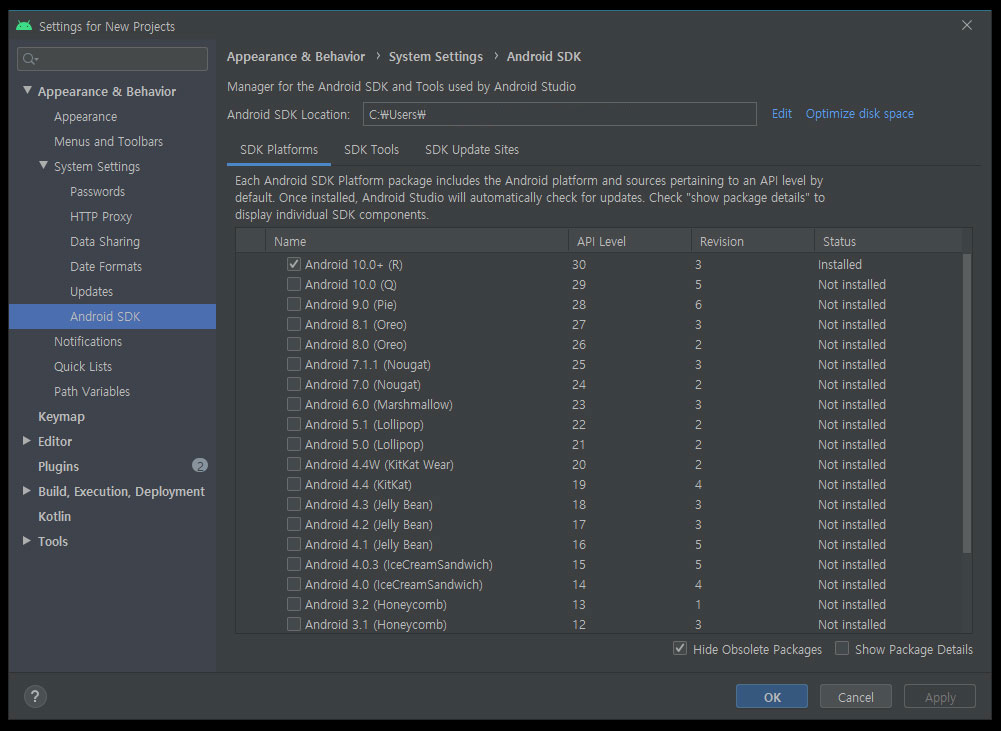Sort by Status column header
1001x731 pixels.
coord(888,241)
